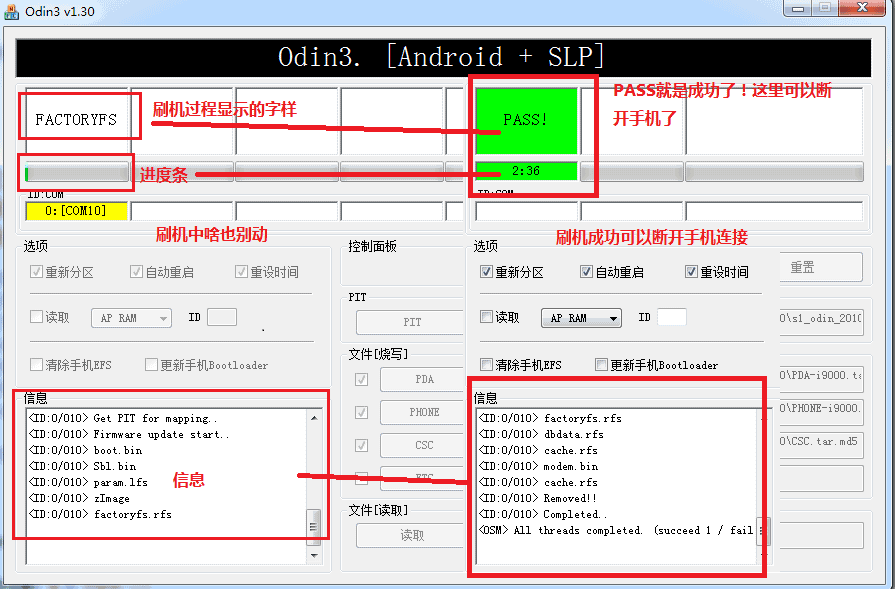Click the green 2:36 progress bar
This screenshot has height=589, width=895.
[526, 171]
